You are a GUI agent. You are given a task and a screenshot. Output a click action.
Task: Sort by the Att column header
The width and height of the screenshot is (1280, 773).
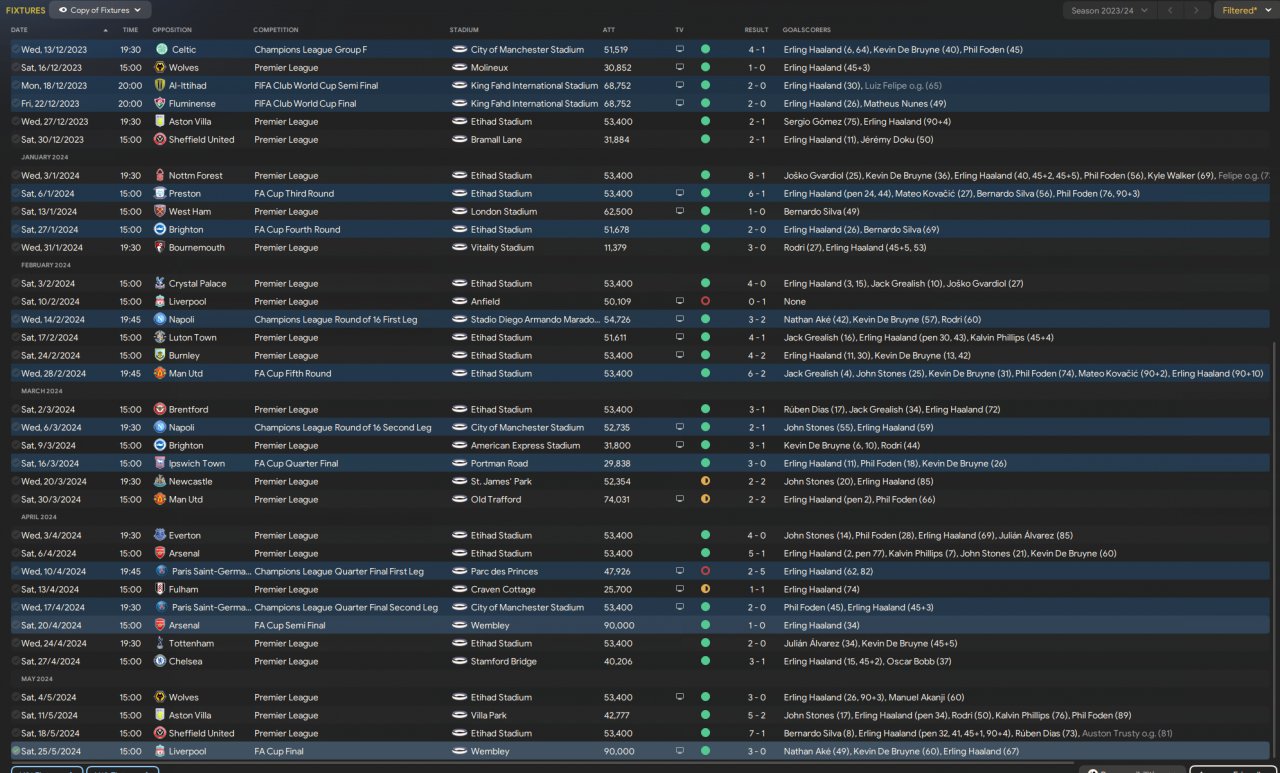tap(609, 30)
